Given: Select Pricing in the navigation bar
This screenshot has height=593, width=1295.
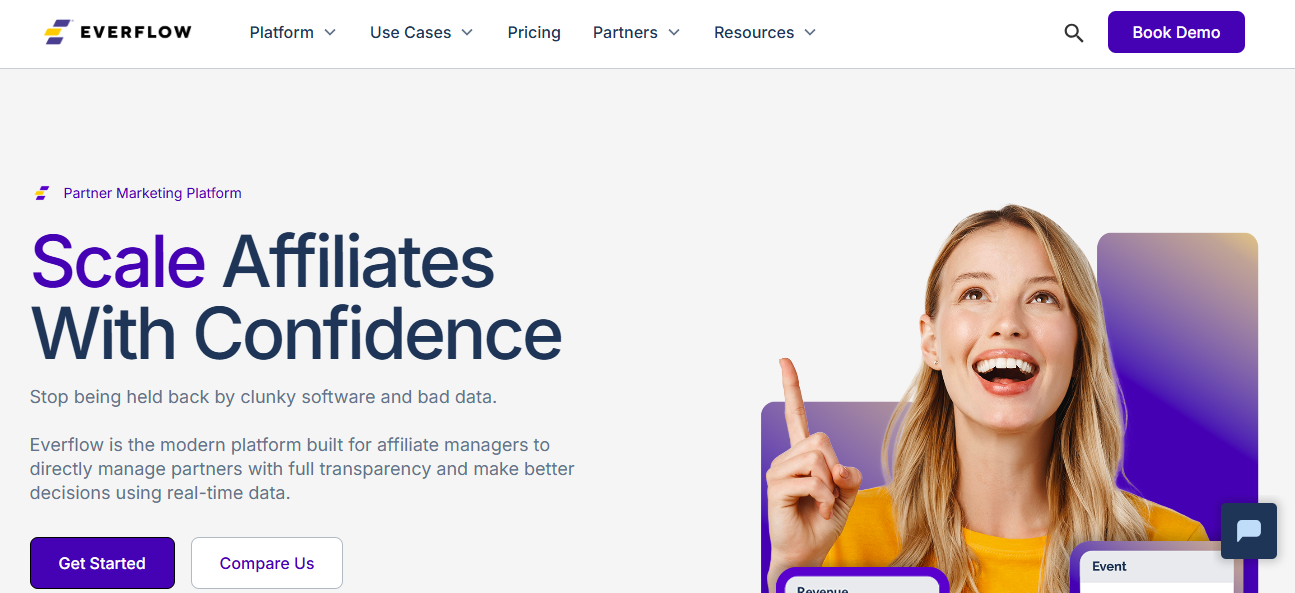Looking at the screenshot, I should [x=533, y=32].
